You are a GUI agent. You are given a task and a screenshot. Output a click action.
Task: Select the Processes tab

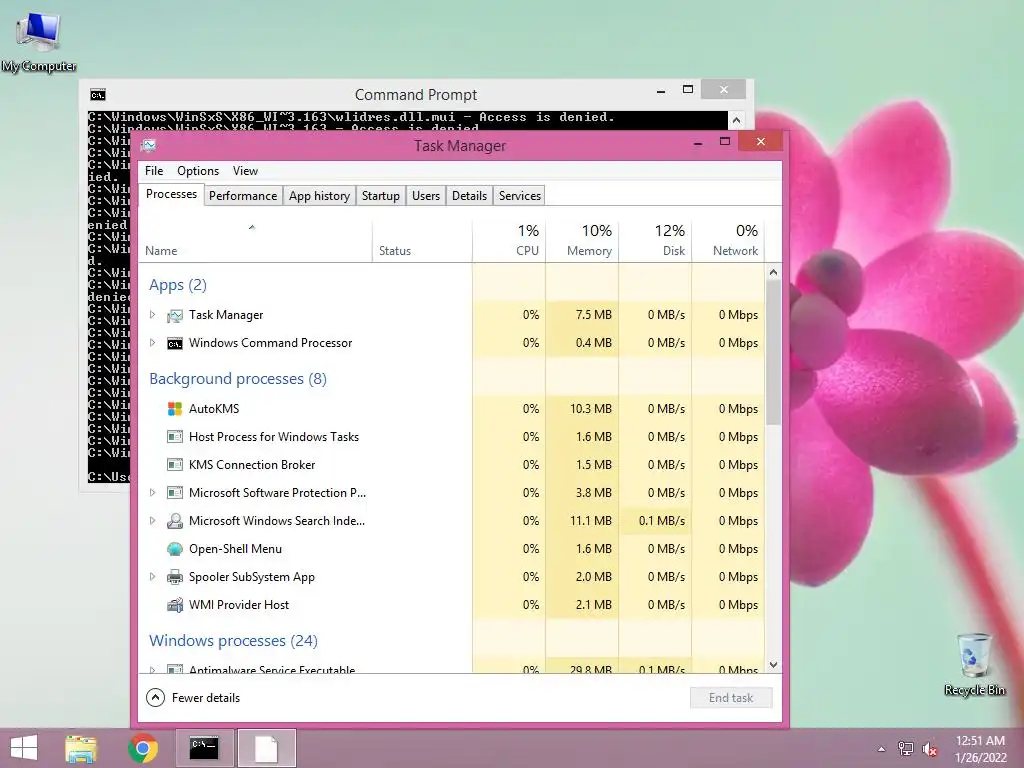point(171,195)
